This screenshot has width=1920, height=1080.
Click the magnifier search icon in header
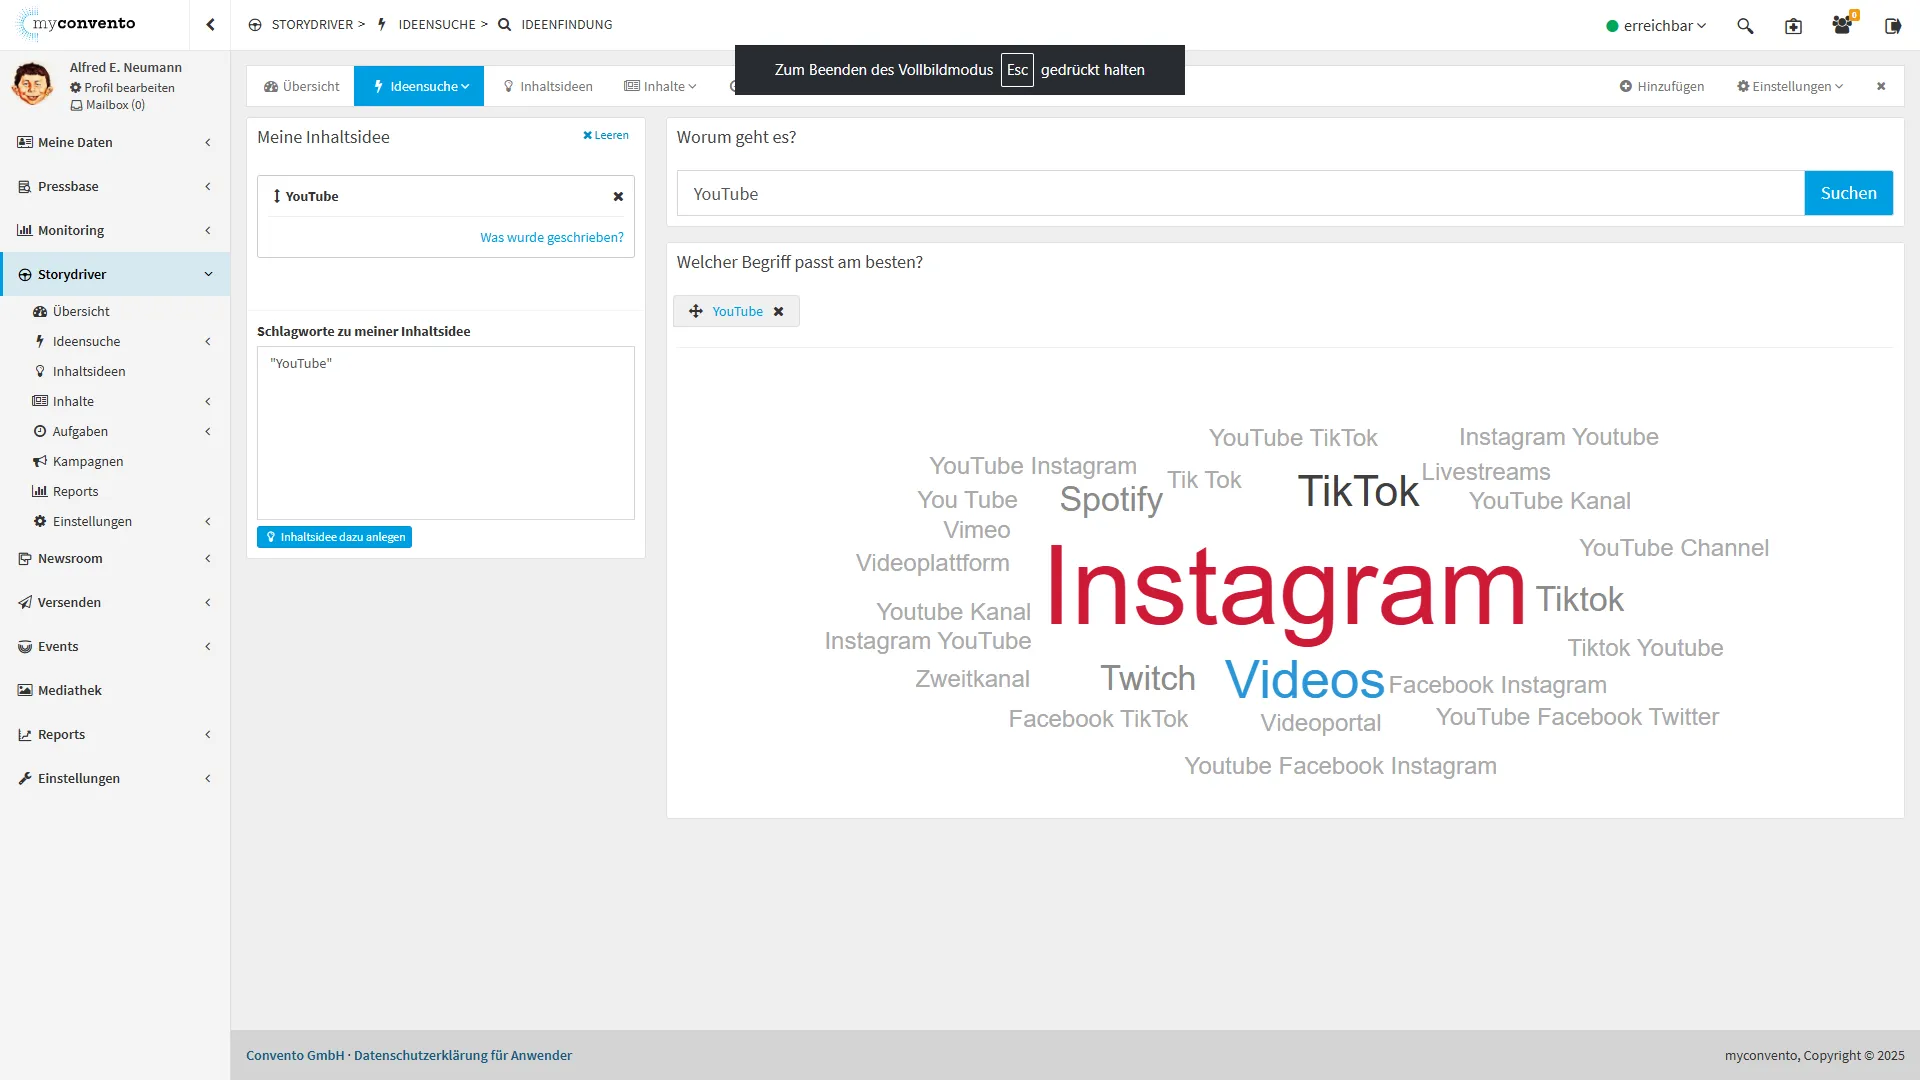click(x=1745, y=26)
